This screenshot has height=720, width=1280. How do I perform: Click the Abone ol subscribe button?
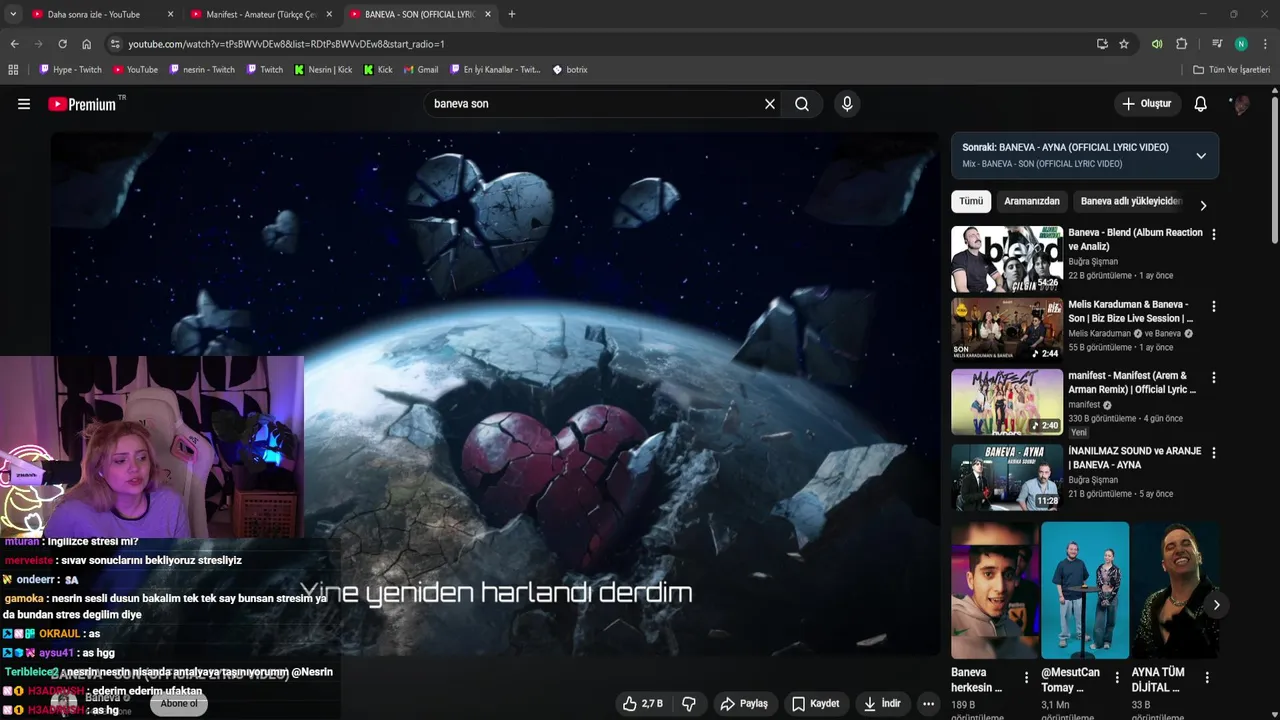(179, 704)
